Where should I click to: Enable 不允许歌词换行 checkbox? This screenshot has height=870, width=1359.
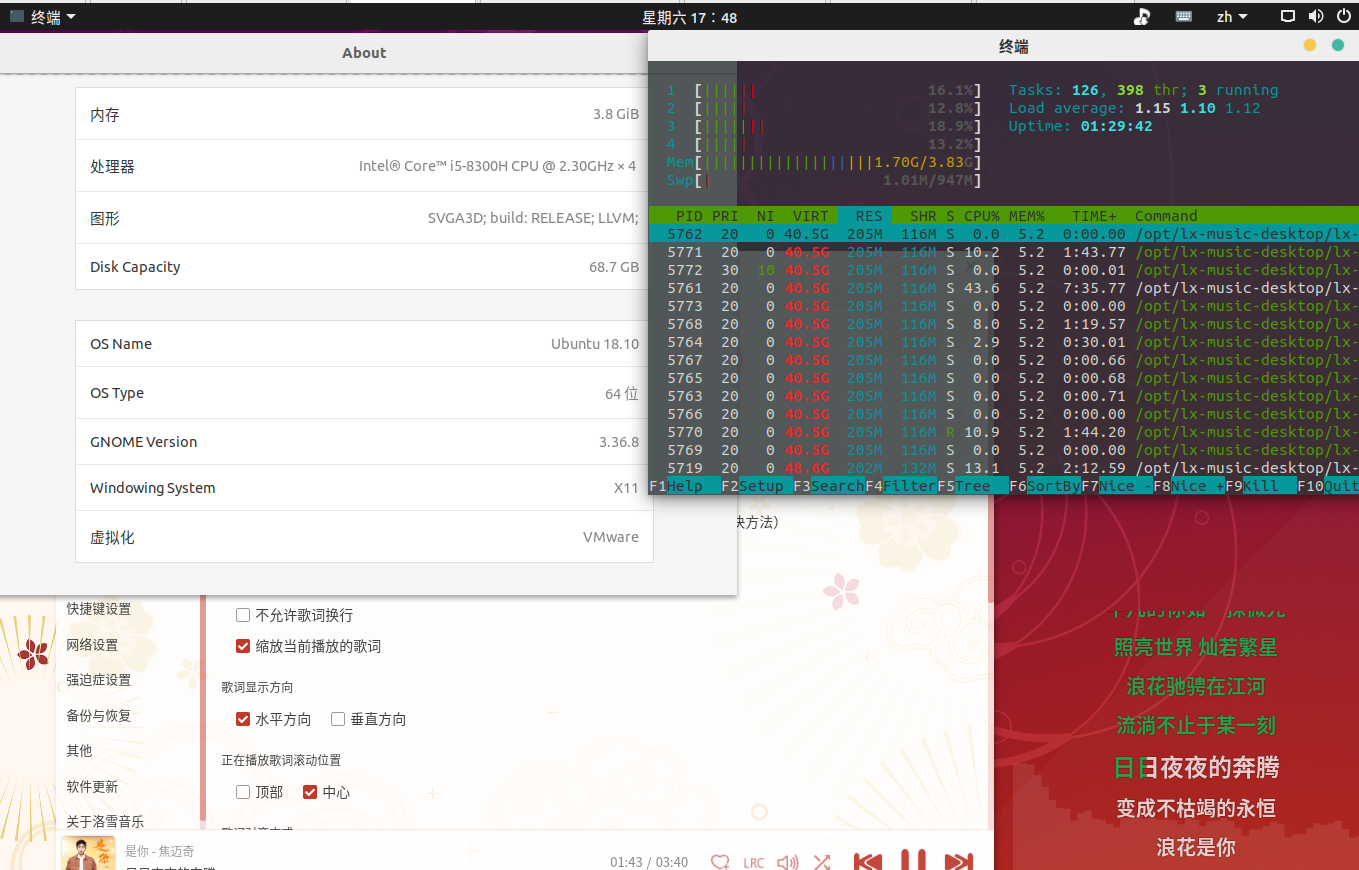(243, 615)
